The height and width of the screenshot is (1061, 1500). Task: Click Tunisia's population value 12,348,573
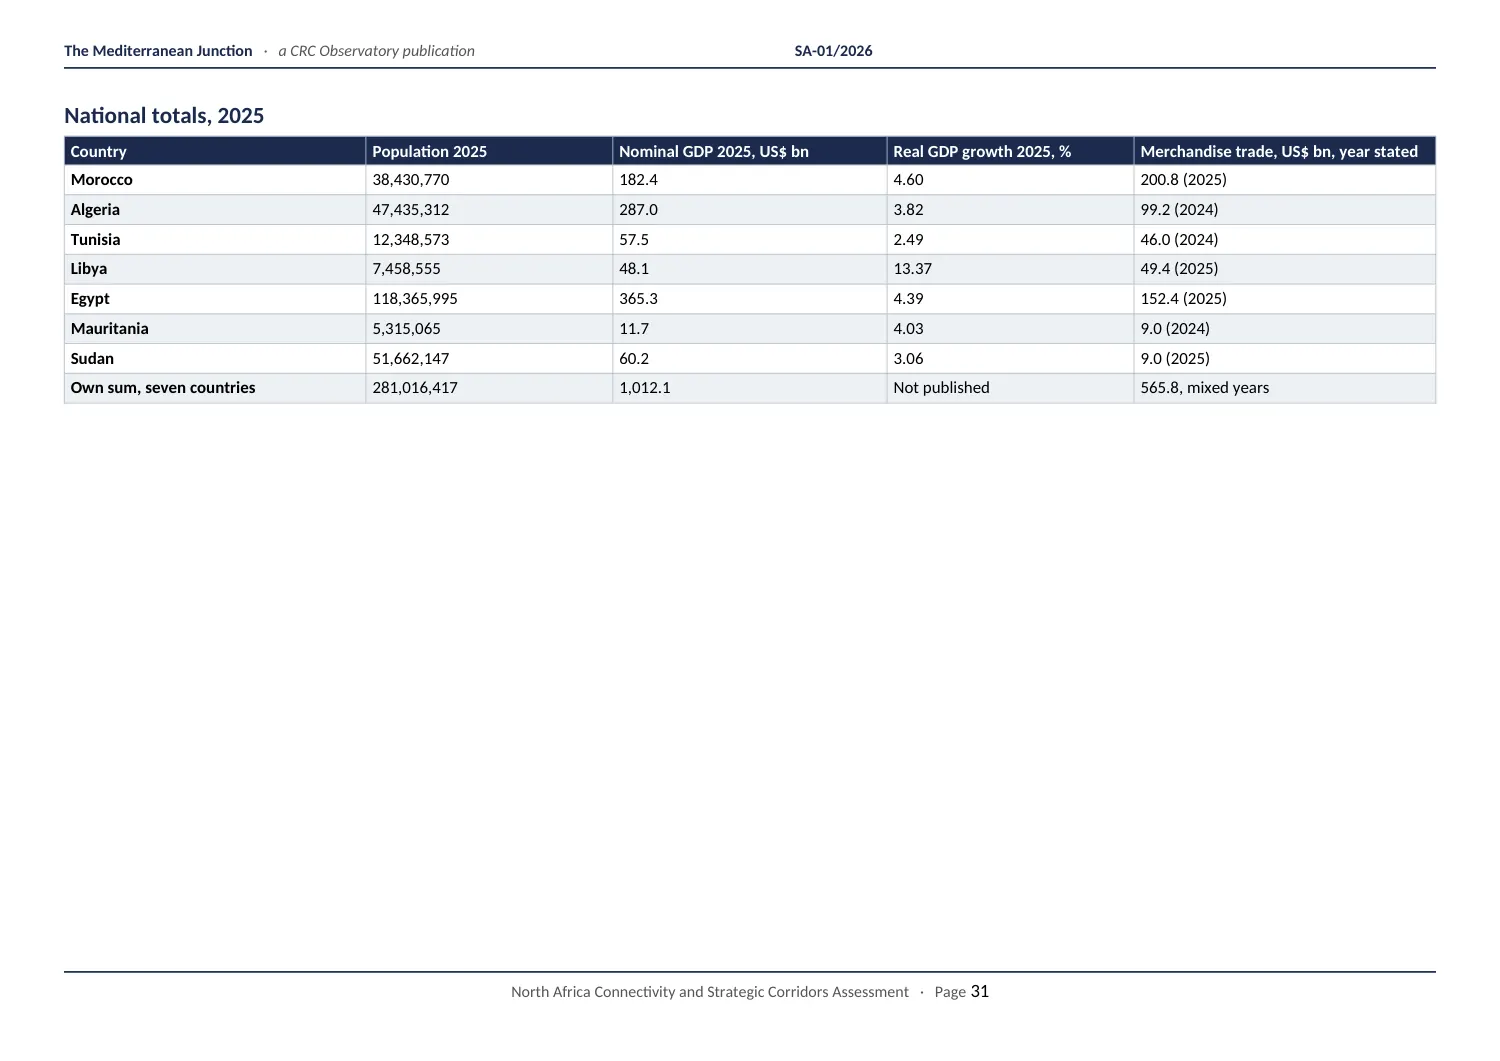(x=411, y=240)
